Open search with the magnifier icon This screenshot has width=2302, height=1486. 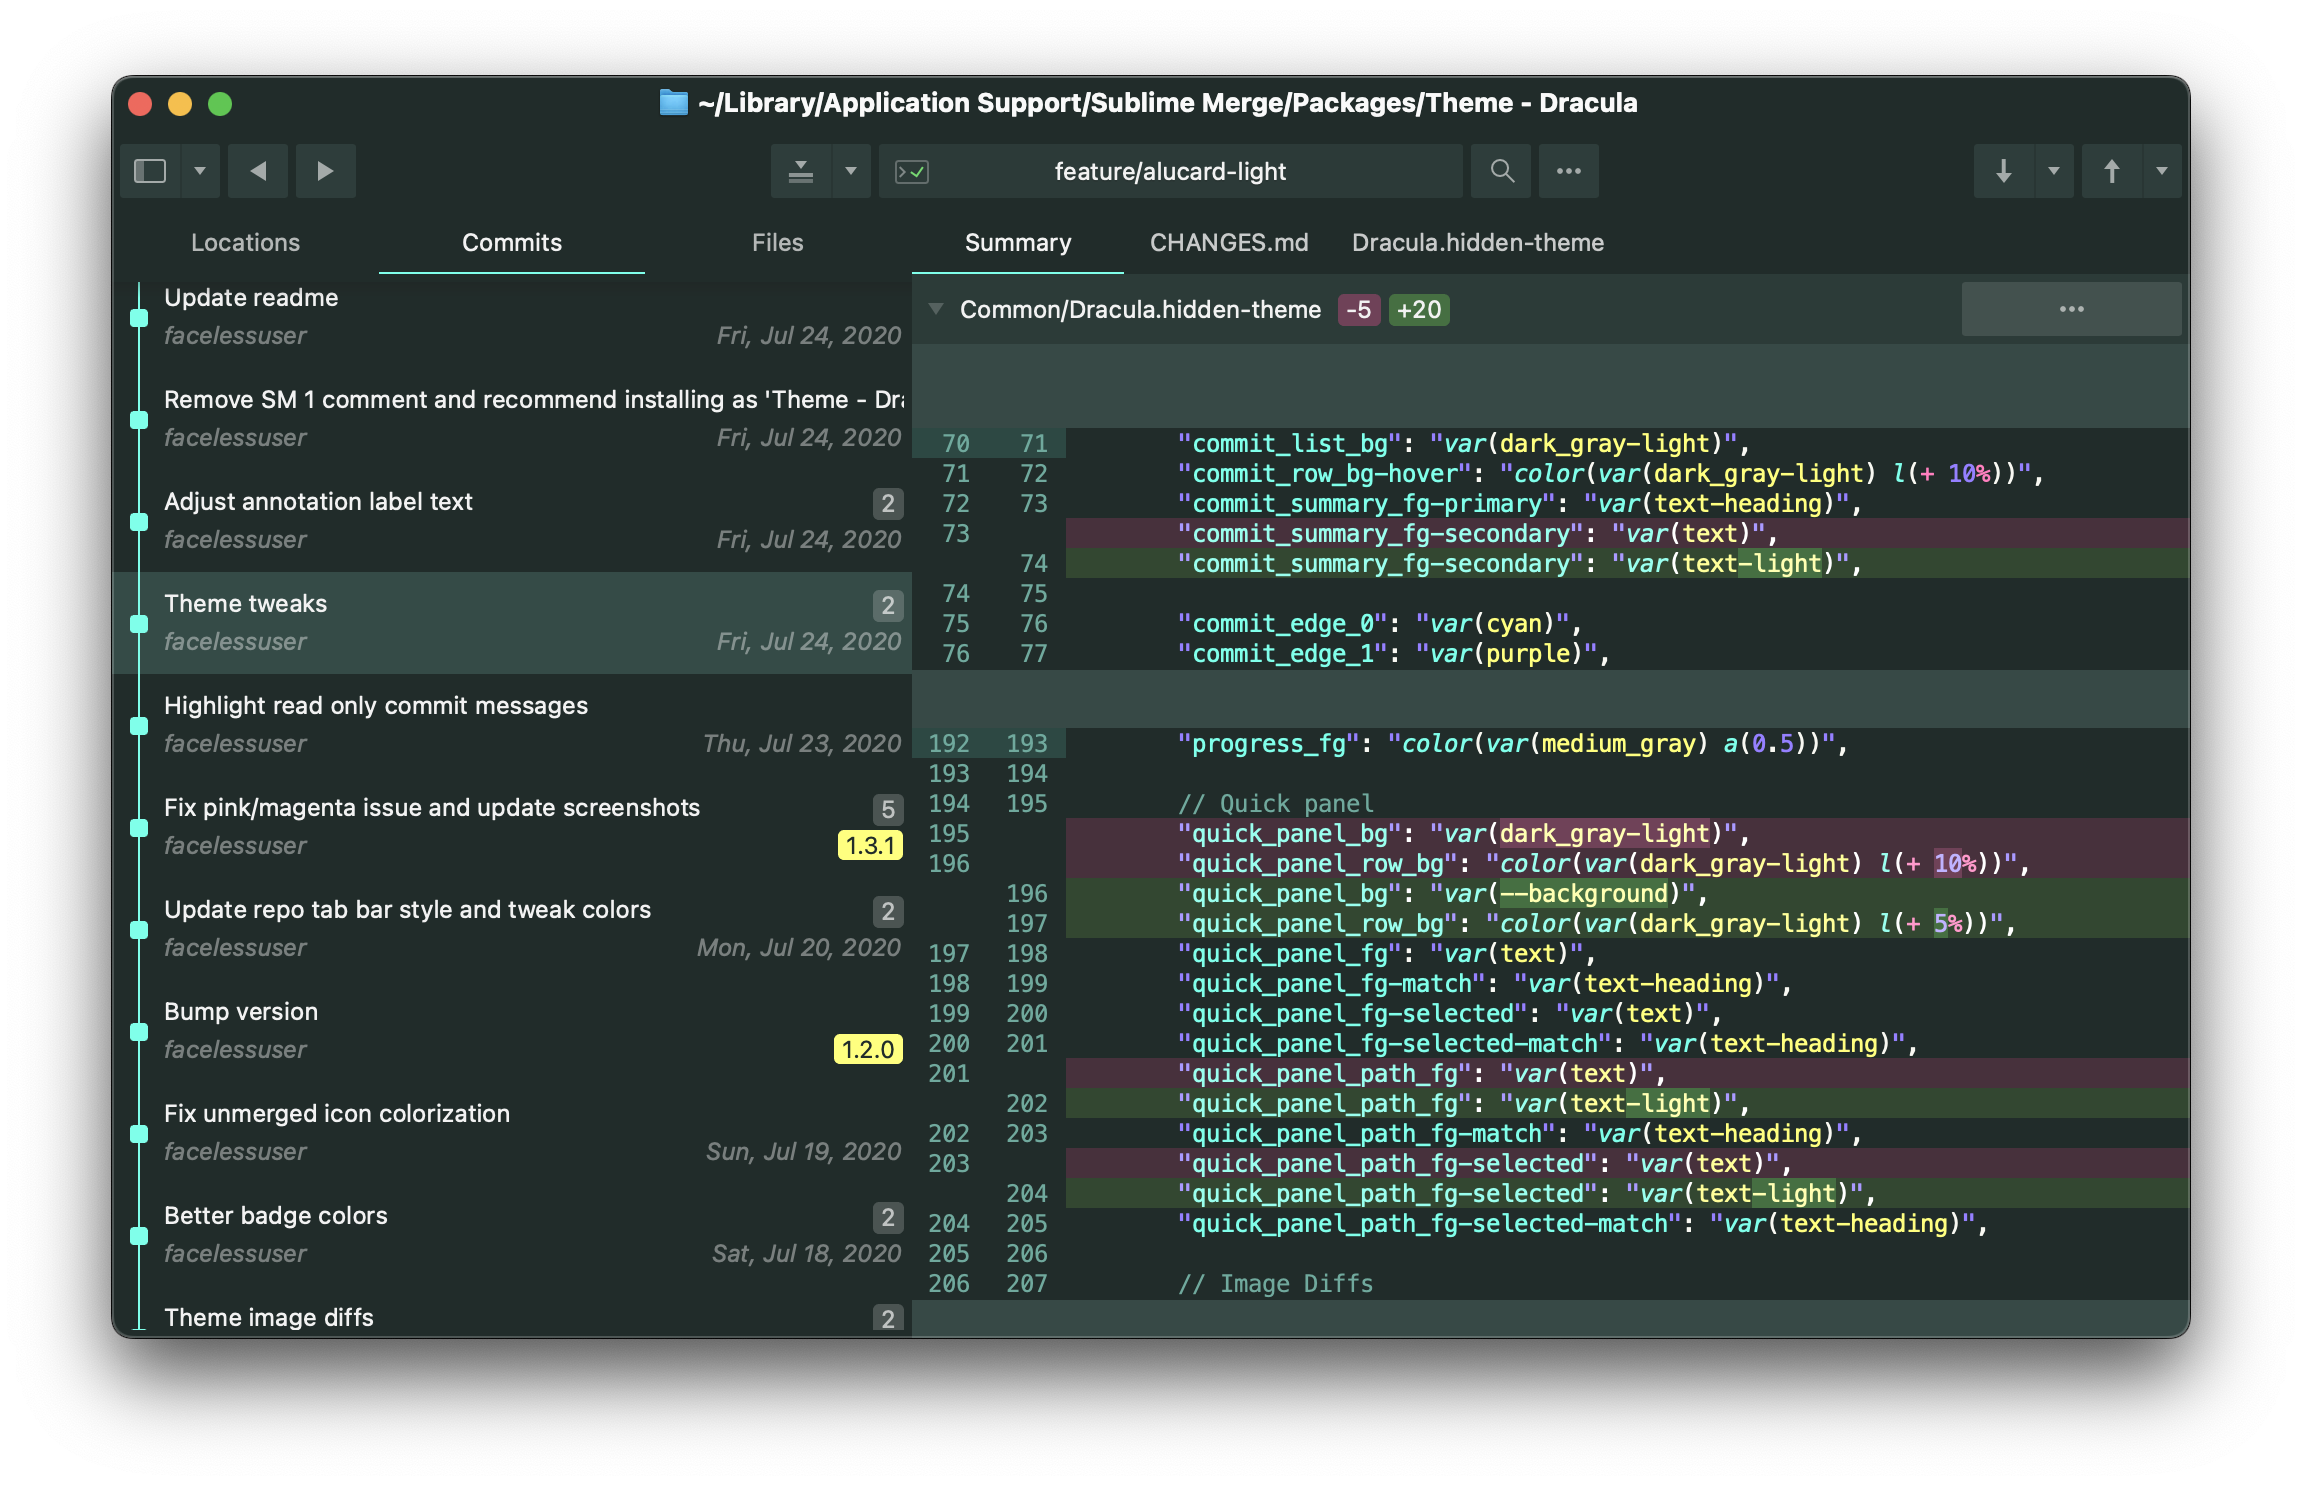1502,171
